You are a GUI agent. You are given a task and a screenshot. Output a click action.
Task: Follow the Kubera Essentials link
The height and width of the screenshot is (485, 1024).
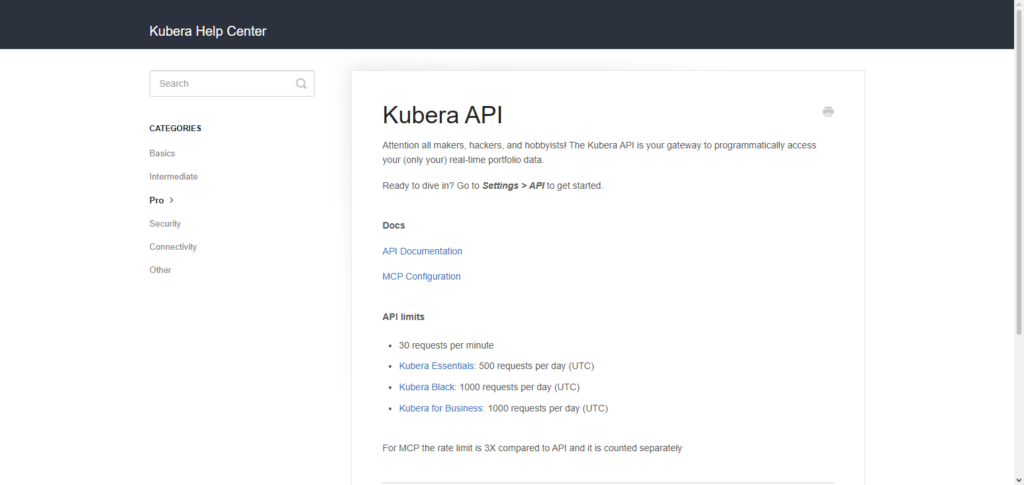coord(438,366)
